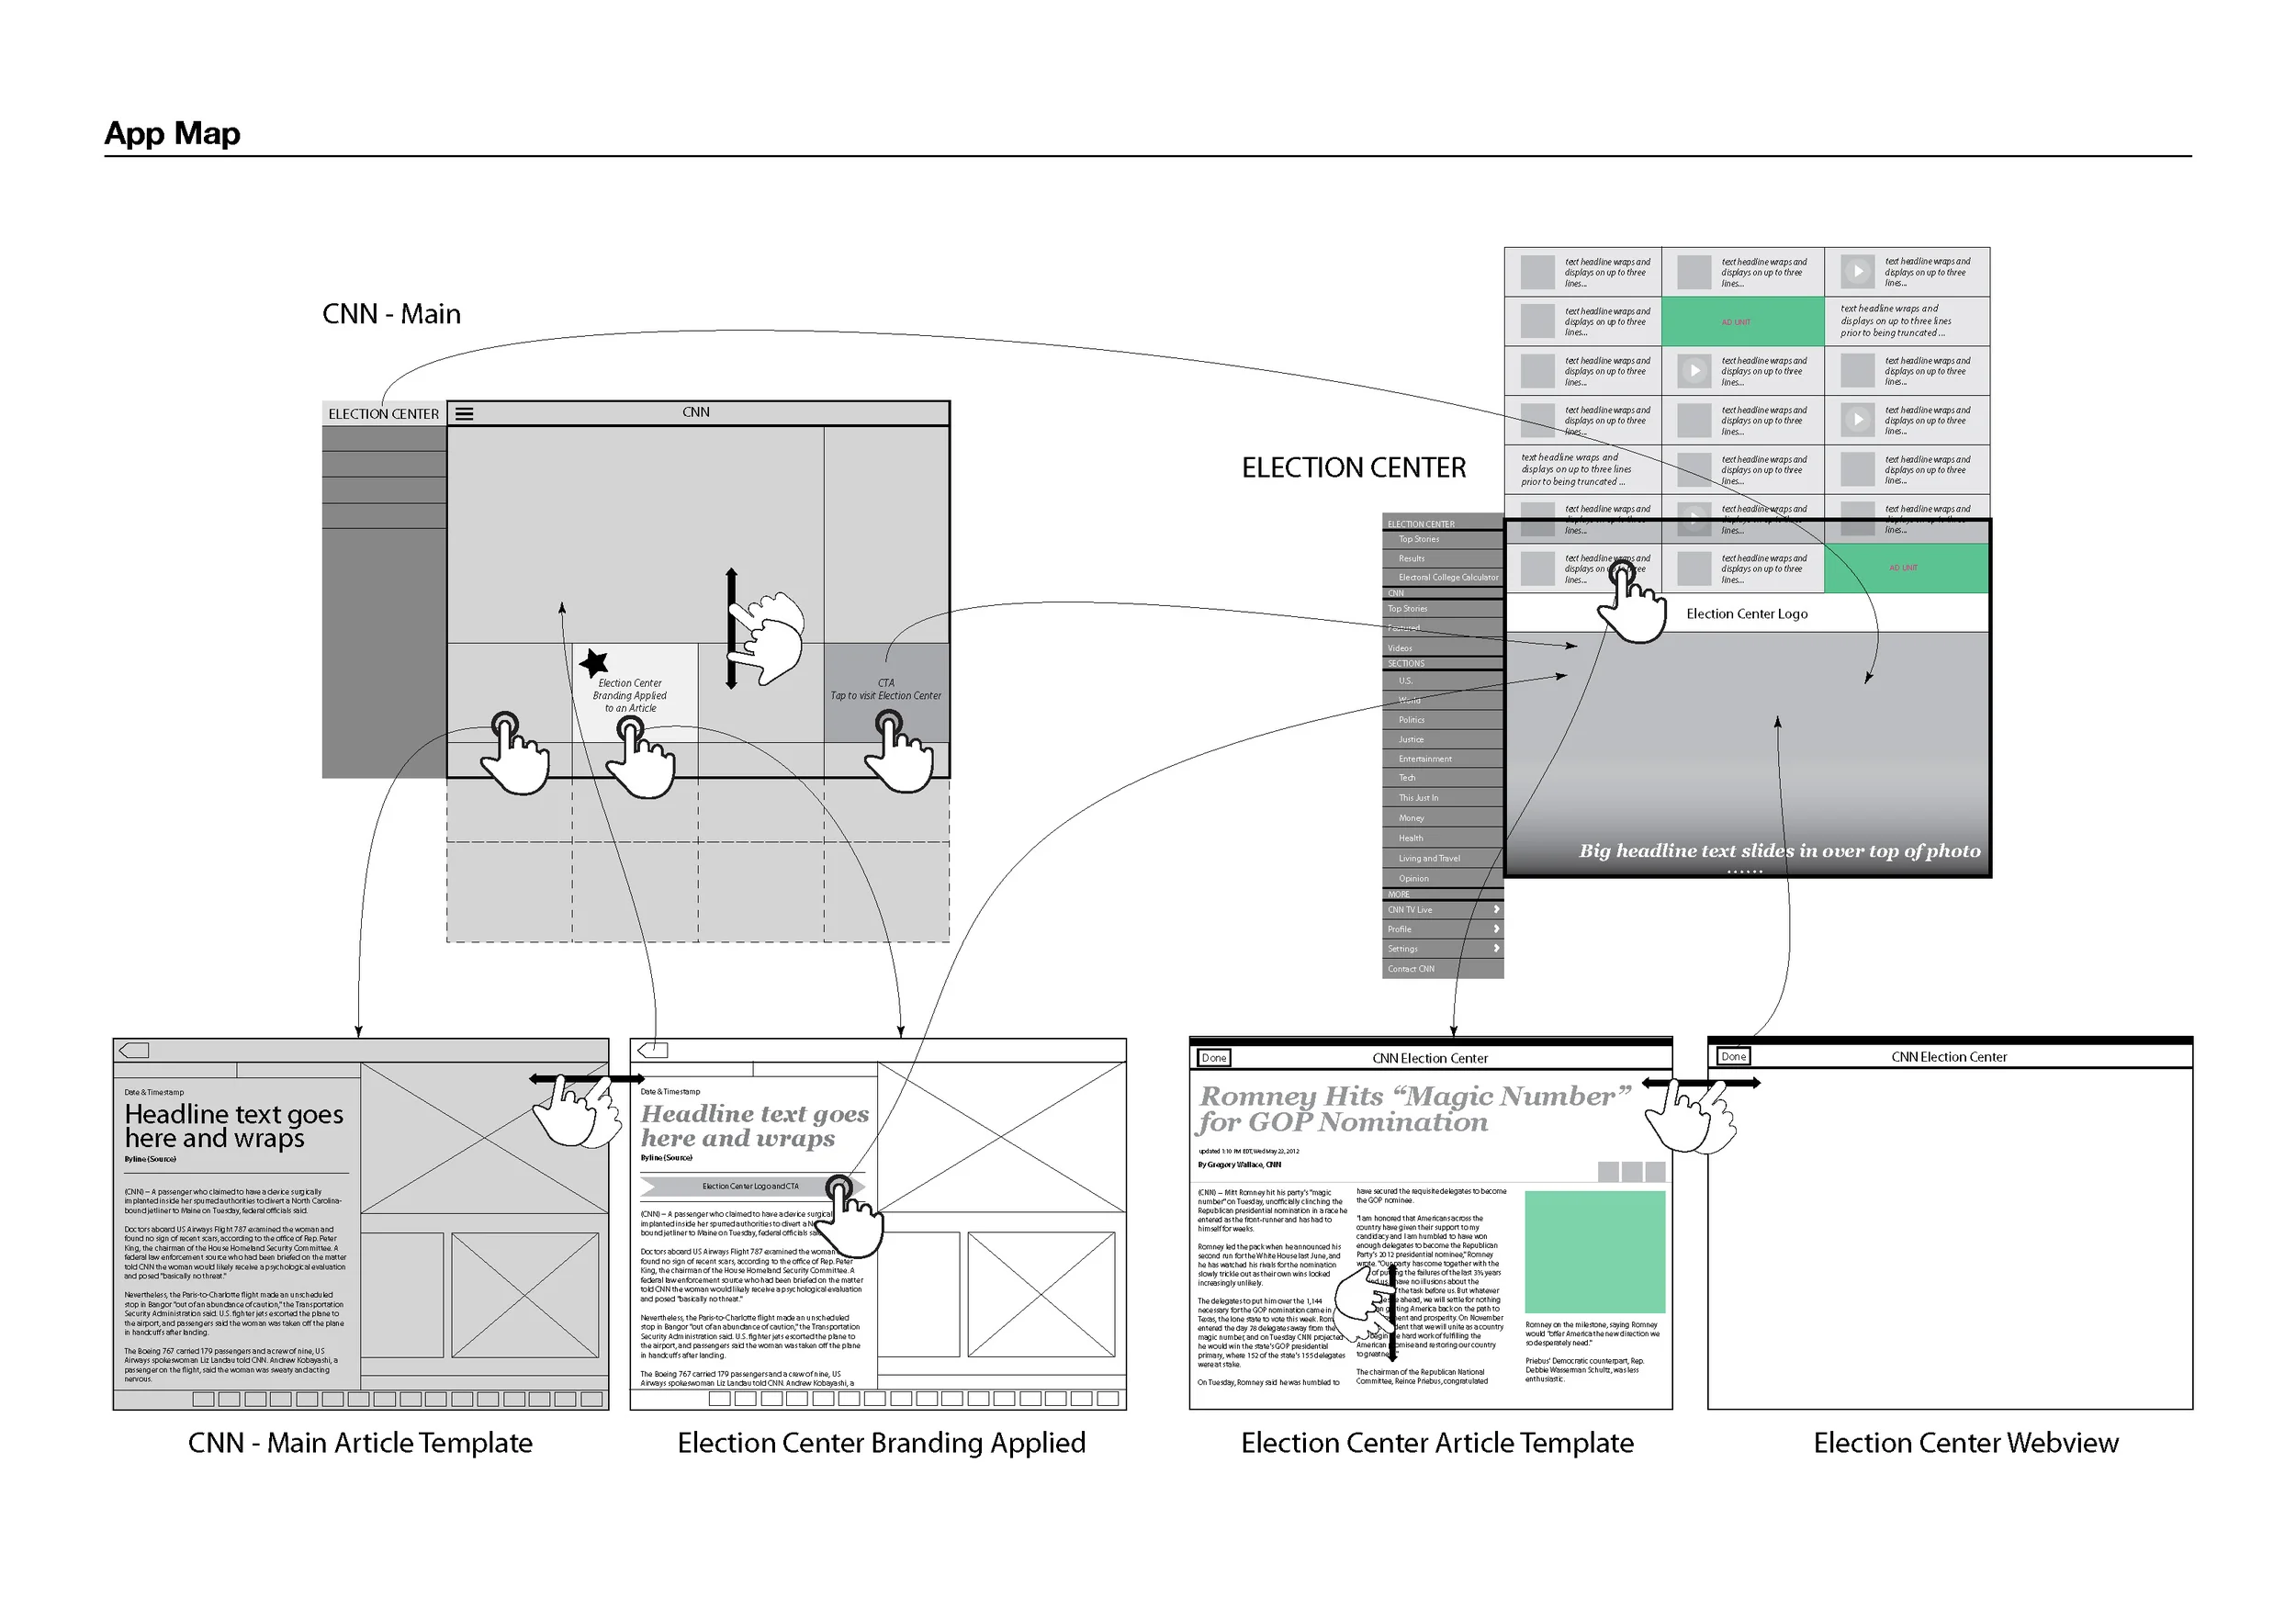The image size is (2296, 1609).
Task: Open the hamburger menu in CNN header
Action: coord(465,413)
